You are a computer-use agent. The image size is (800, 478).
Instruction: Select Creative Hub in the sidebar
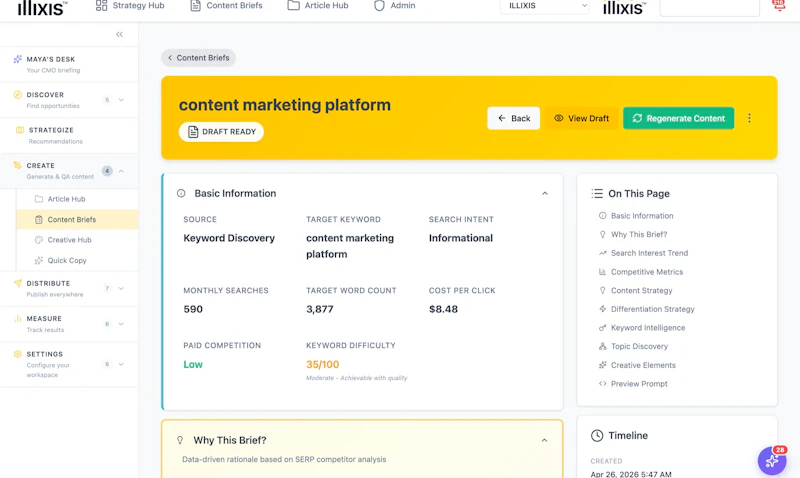click(x=78, y=240)
